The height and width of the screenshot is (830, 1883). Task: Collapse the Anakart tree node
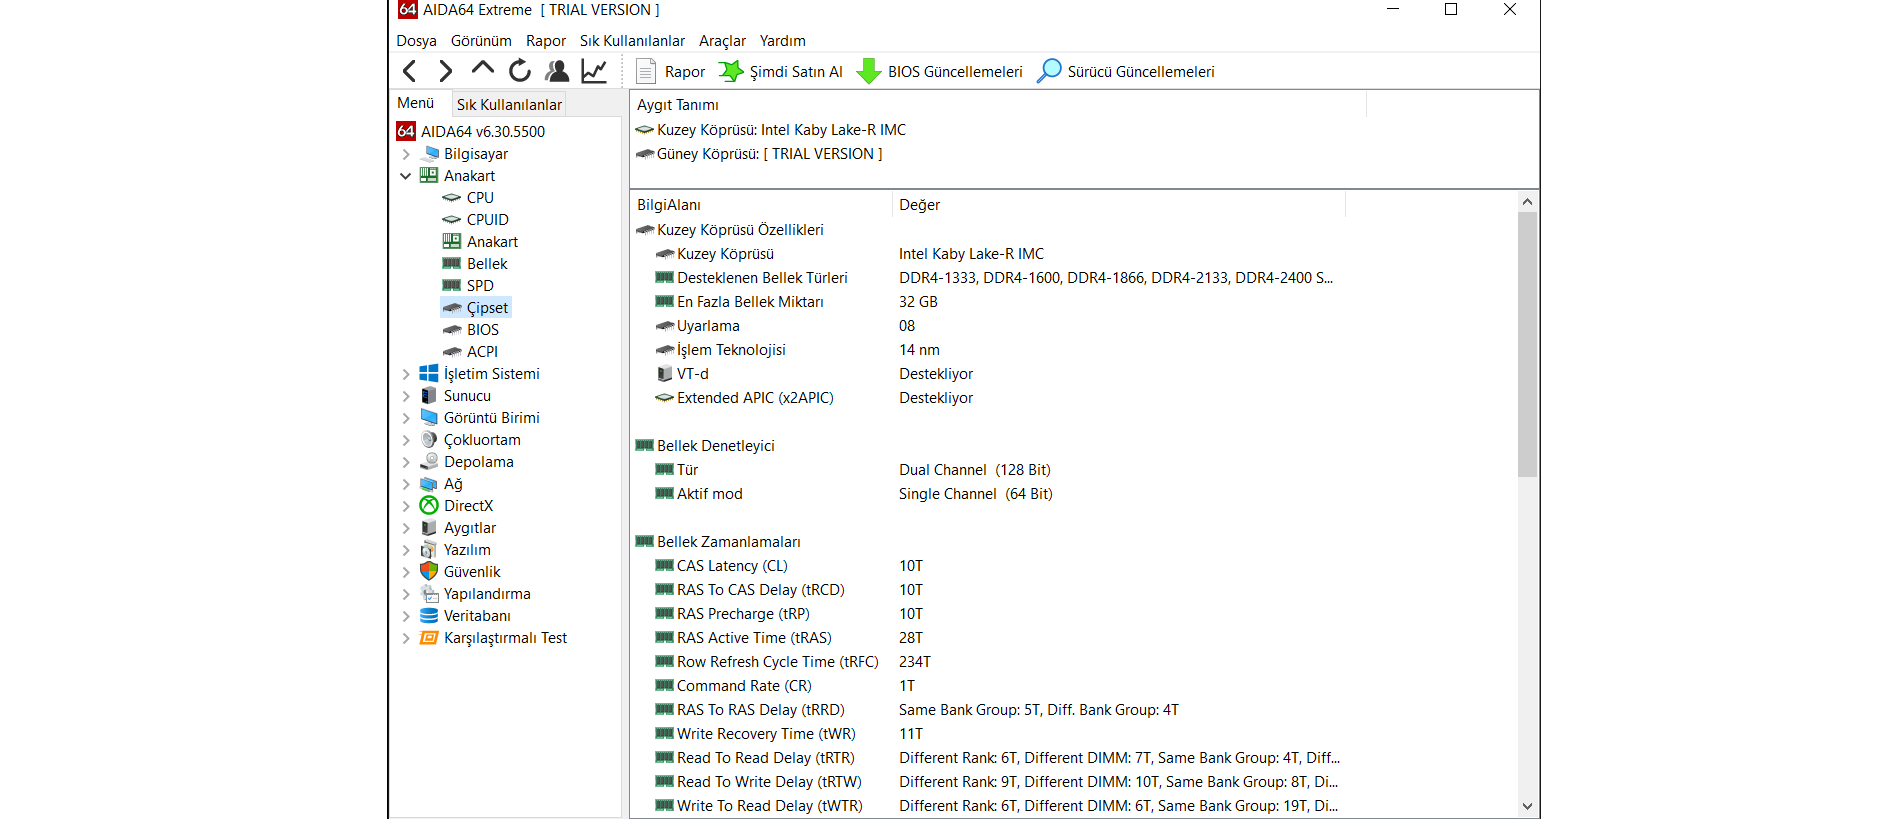pyautogui.click(x=406, y=176)
